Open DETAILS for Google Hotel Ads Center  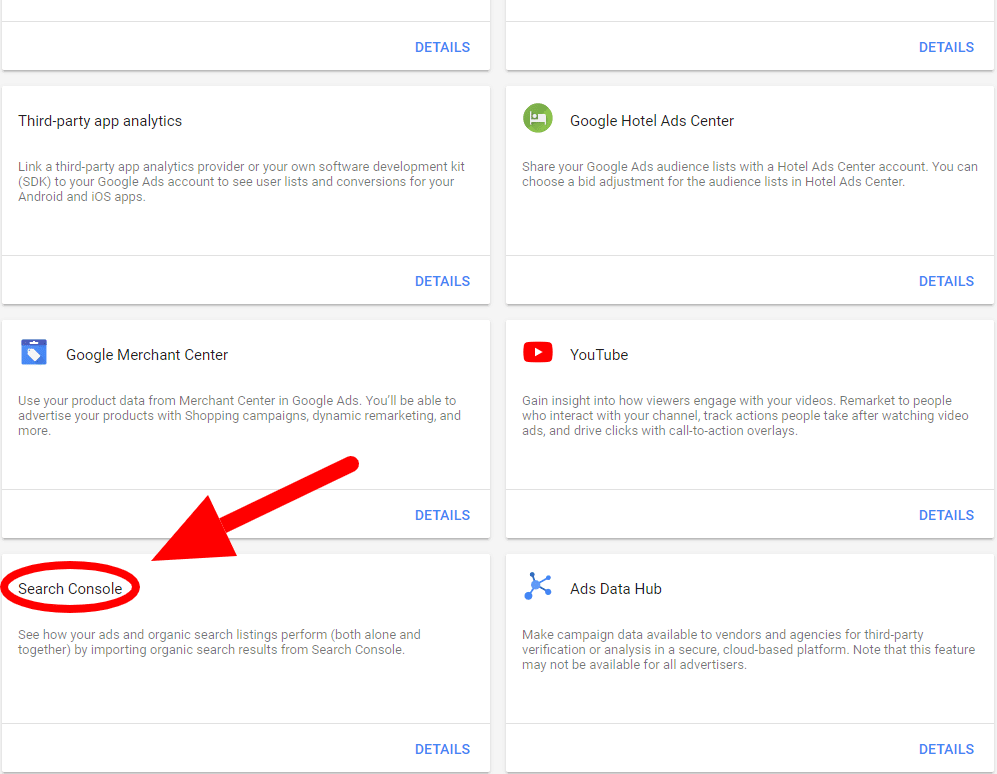tap(946, 281)
